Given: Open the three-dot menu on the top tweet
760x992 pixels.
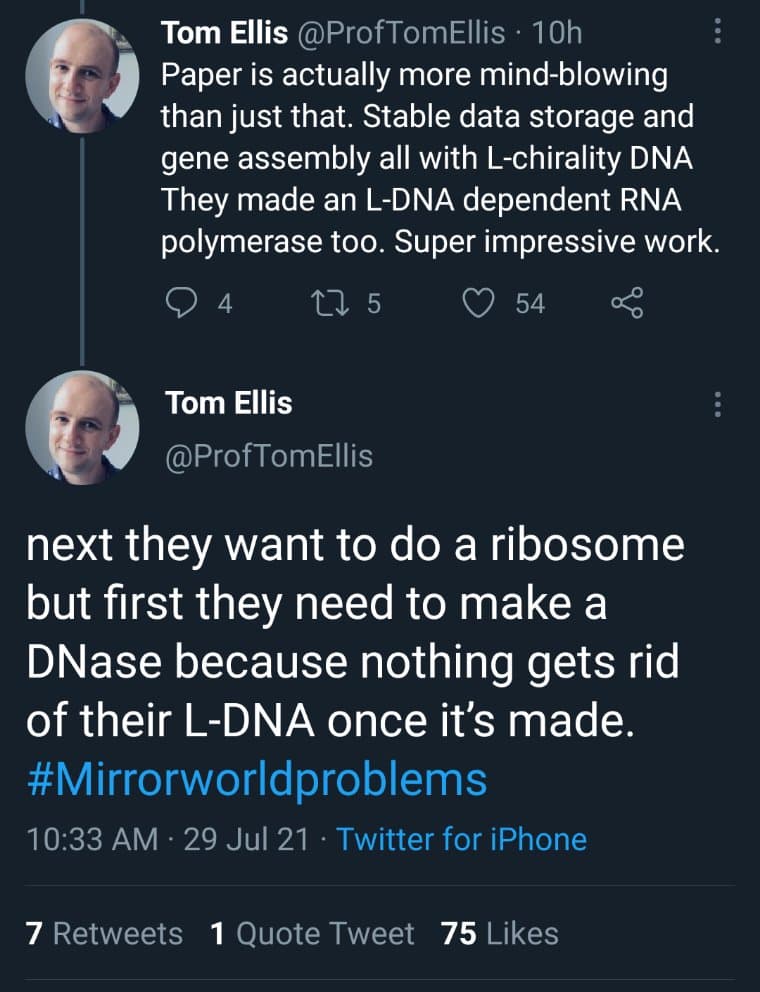Looking at the screenshot, I should (716, 33).
